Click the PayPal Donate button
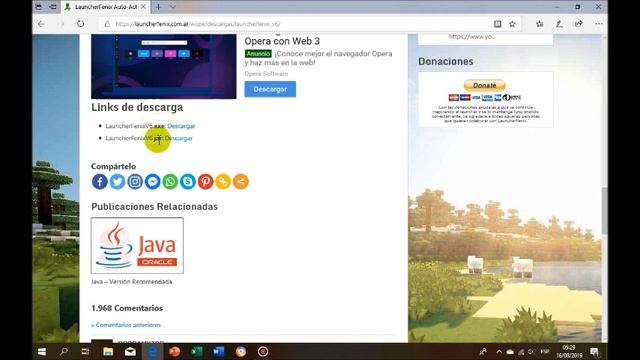Image resolution: width=640 pixels, height=360 pixels. (484, 85)
